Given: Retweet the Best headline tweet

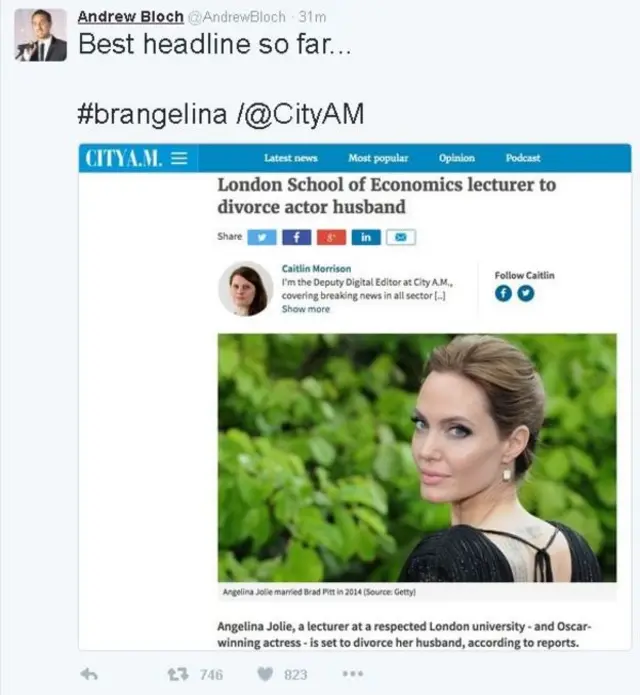Looking at the screenshot, I should click(x=178, y=674).
